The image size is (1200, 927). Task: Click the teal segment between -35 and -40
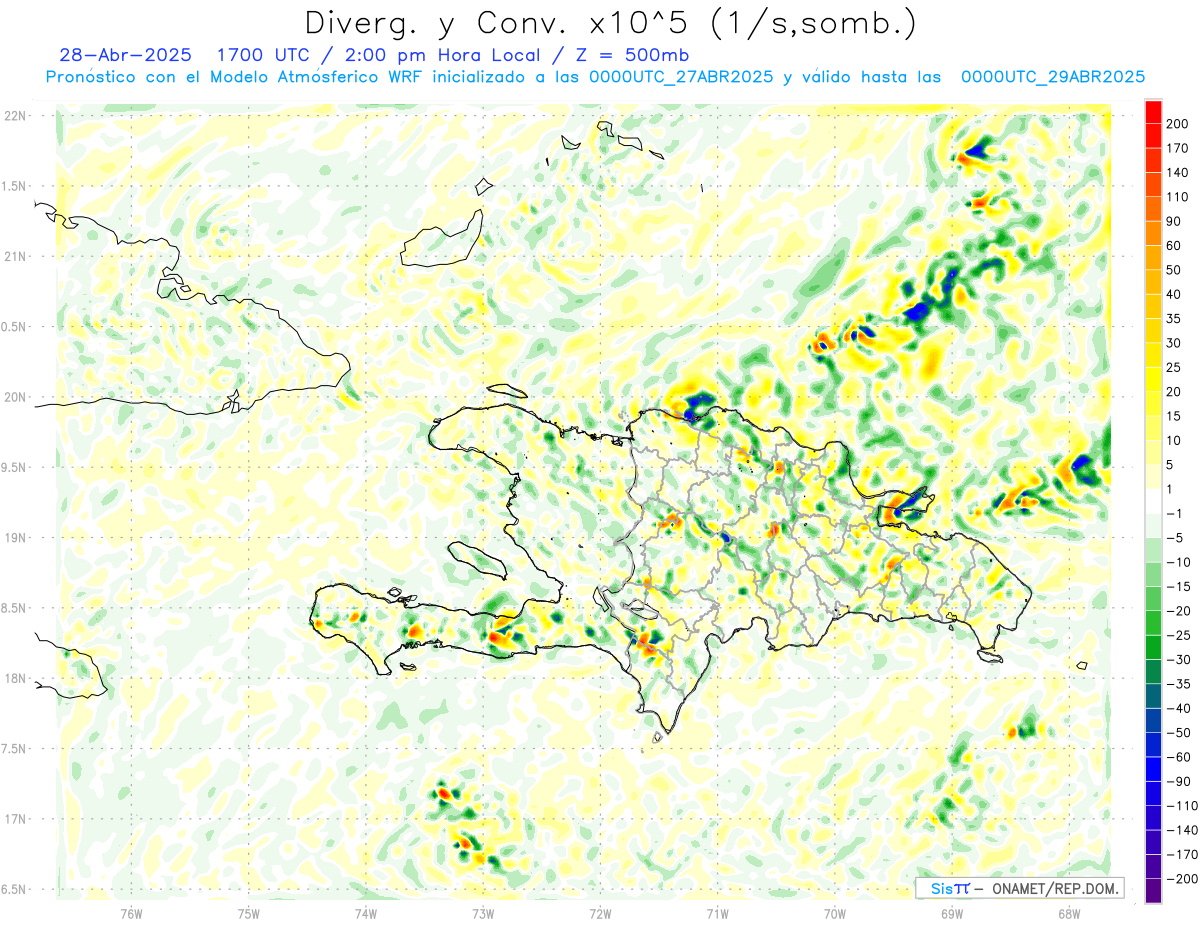(1153, 695)
